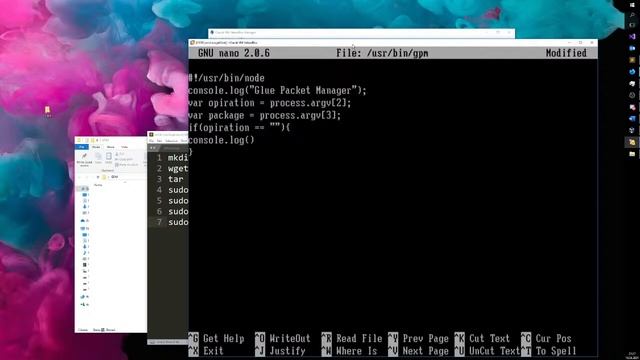Screen dimensions: 640x360
Task: Click '^T To Spell' nano shortcut
Action: [x=549, y=351]
